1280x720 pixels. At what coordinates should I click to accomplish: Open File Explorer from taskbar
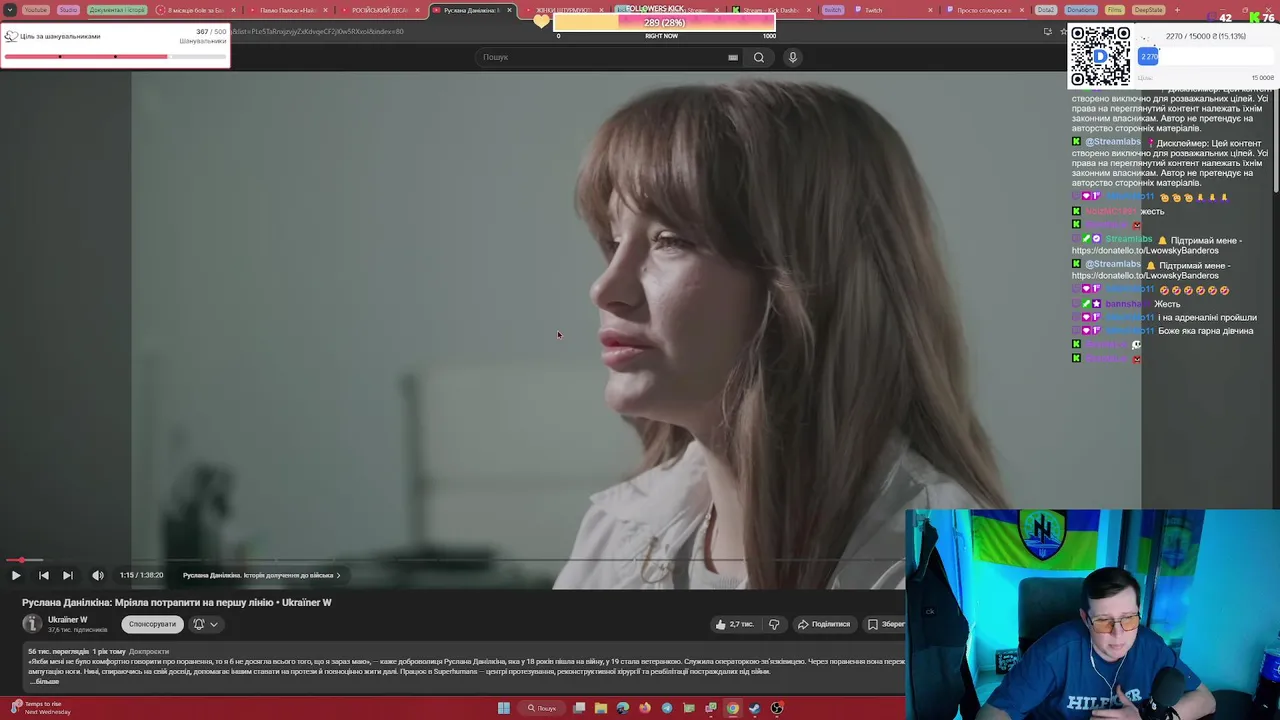coord(601,708)
